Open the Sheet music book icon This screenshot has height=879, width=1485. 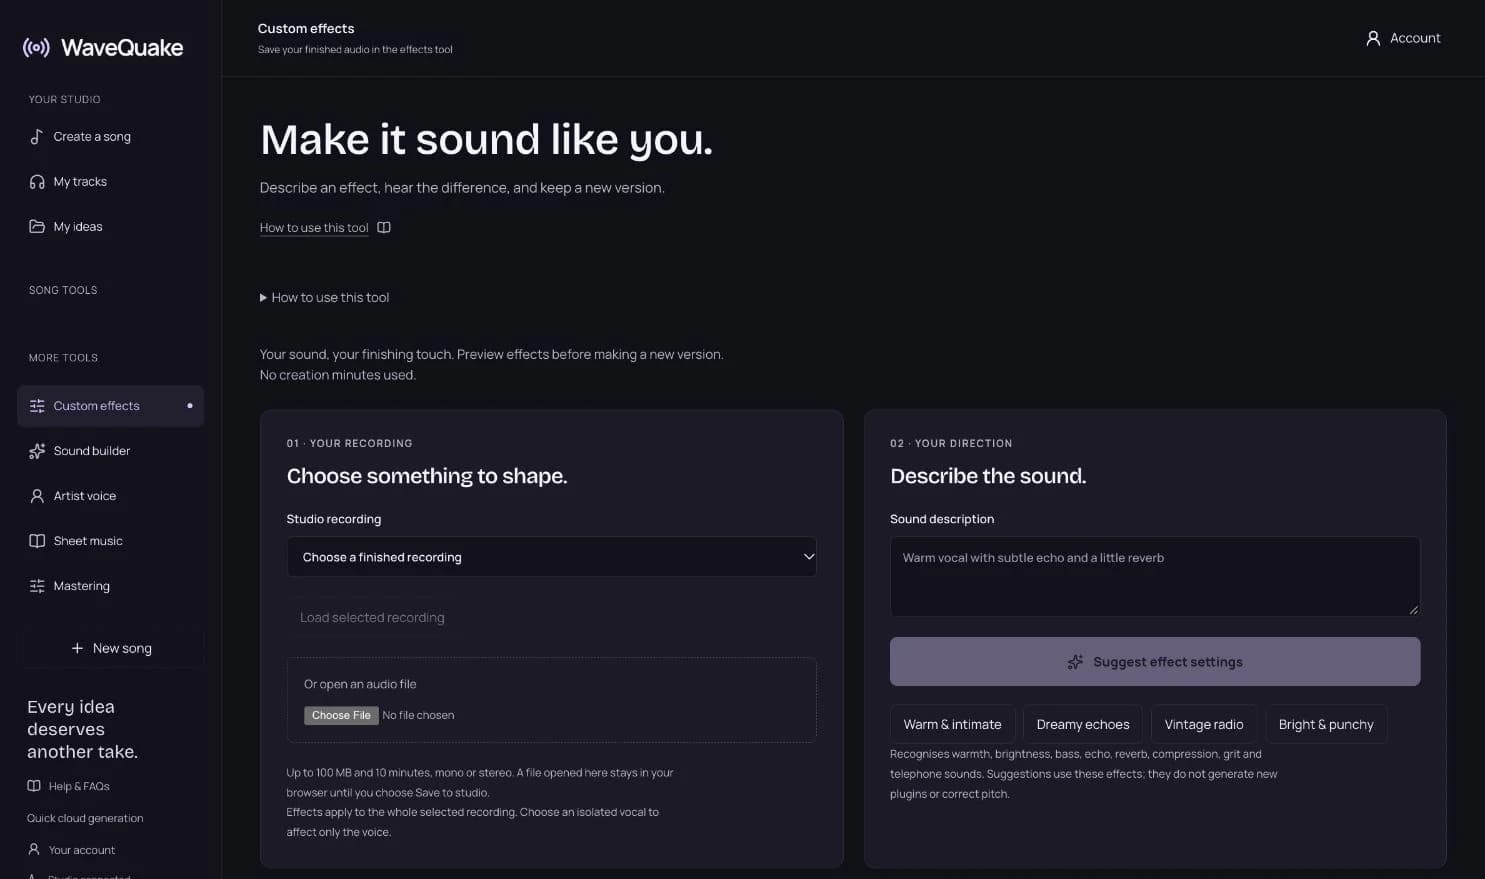click(37, 541)
